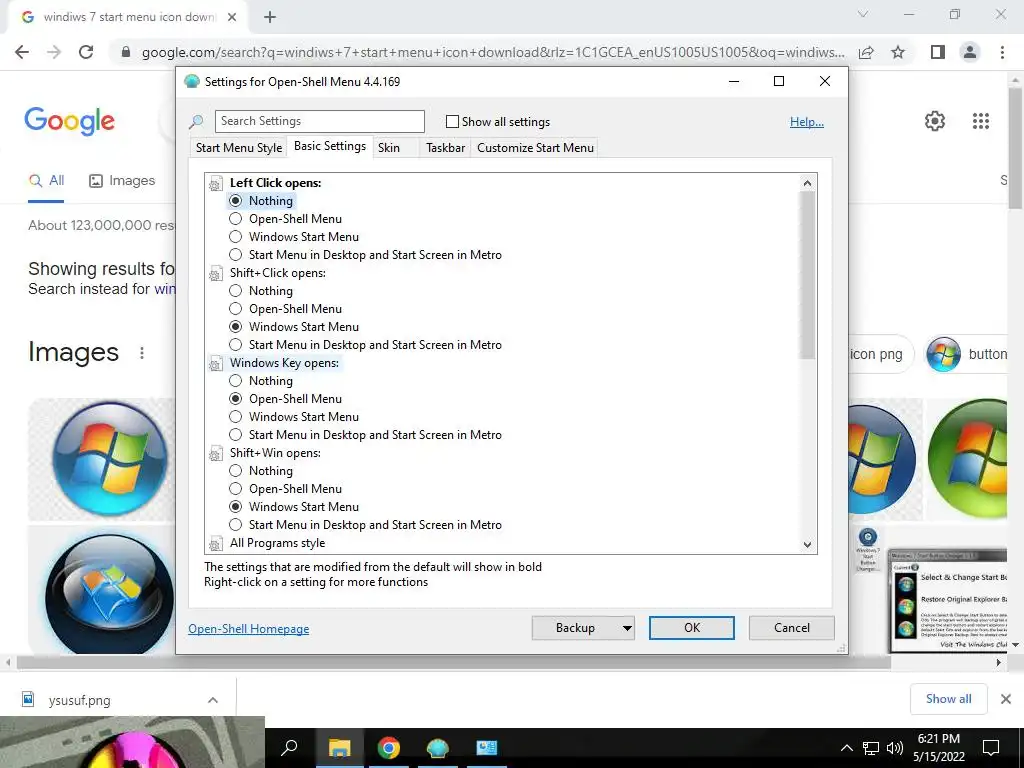The width and height of the screenshot is (1024, 768).
Task: Select the Basic Settings tab
Action: (x=330, y=146)
